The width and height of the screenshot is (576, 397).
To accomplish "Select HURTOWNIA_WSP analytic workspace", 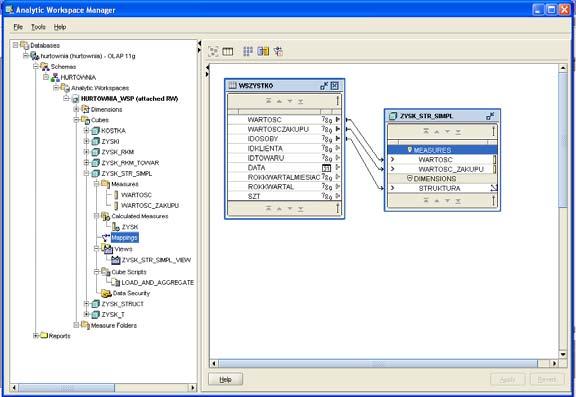I will (x=129, y=98).
